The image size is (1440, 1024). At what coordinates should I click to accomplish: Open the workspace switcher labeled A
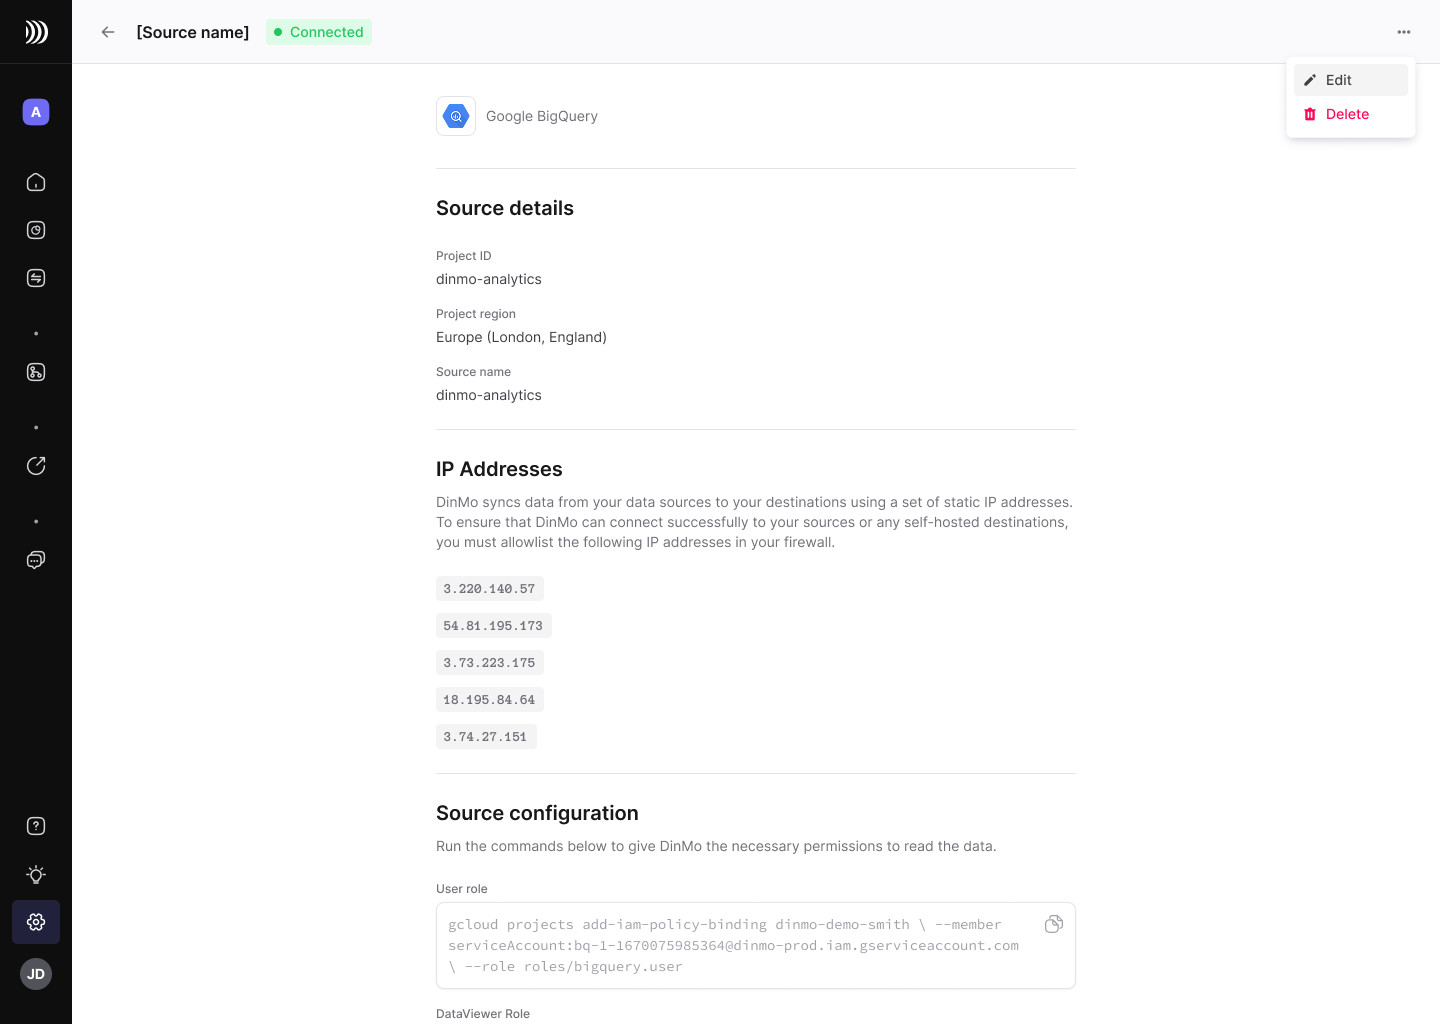point(36,112)
